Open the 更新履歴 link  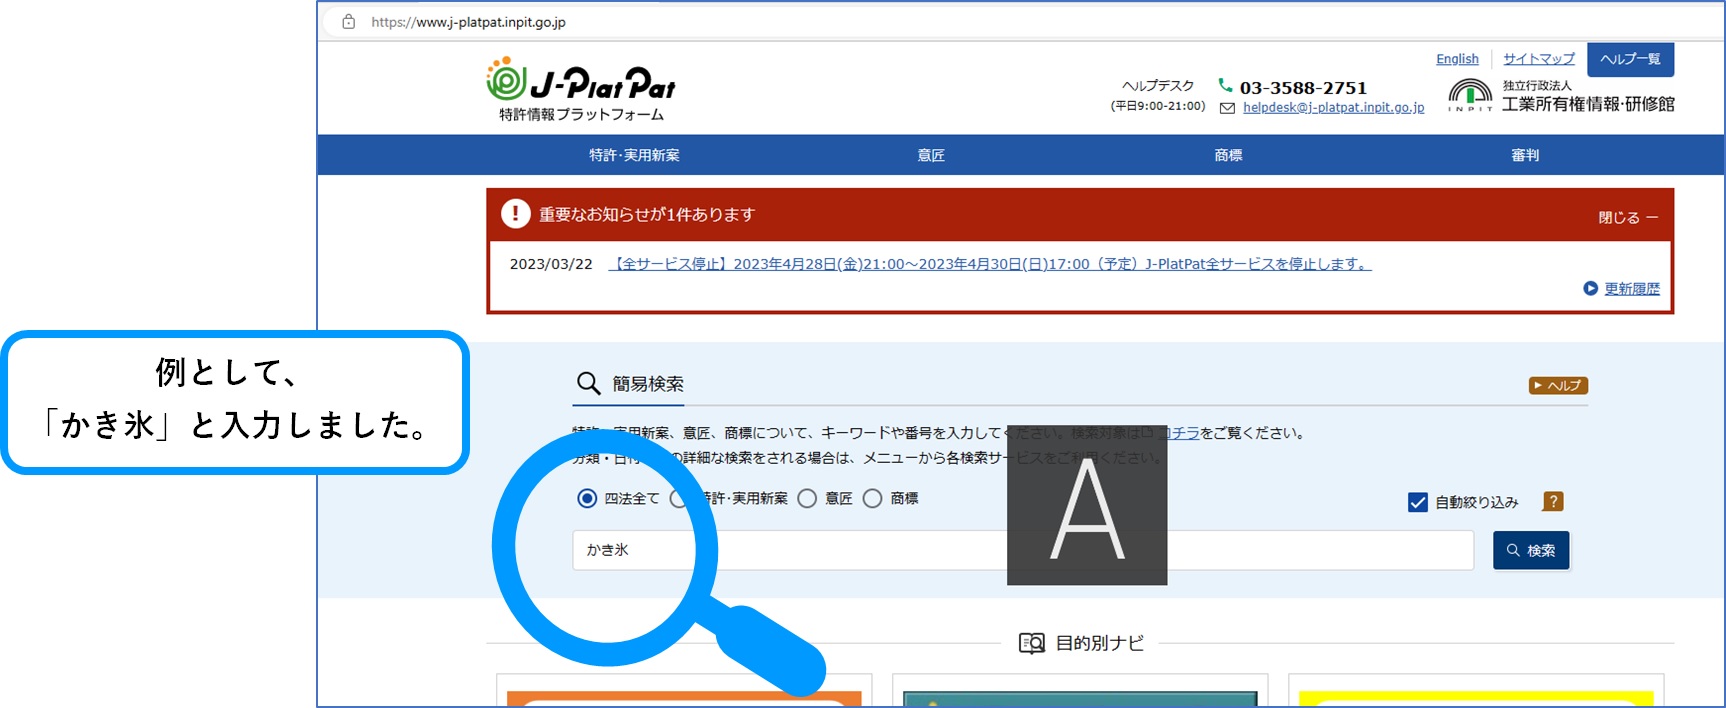click(x=1632, y=289)
